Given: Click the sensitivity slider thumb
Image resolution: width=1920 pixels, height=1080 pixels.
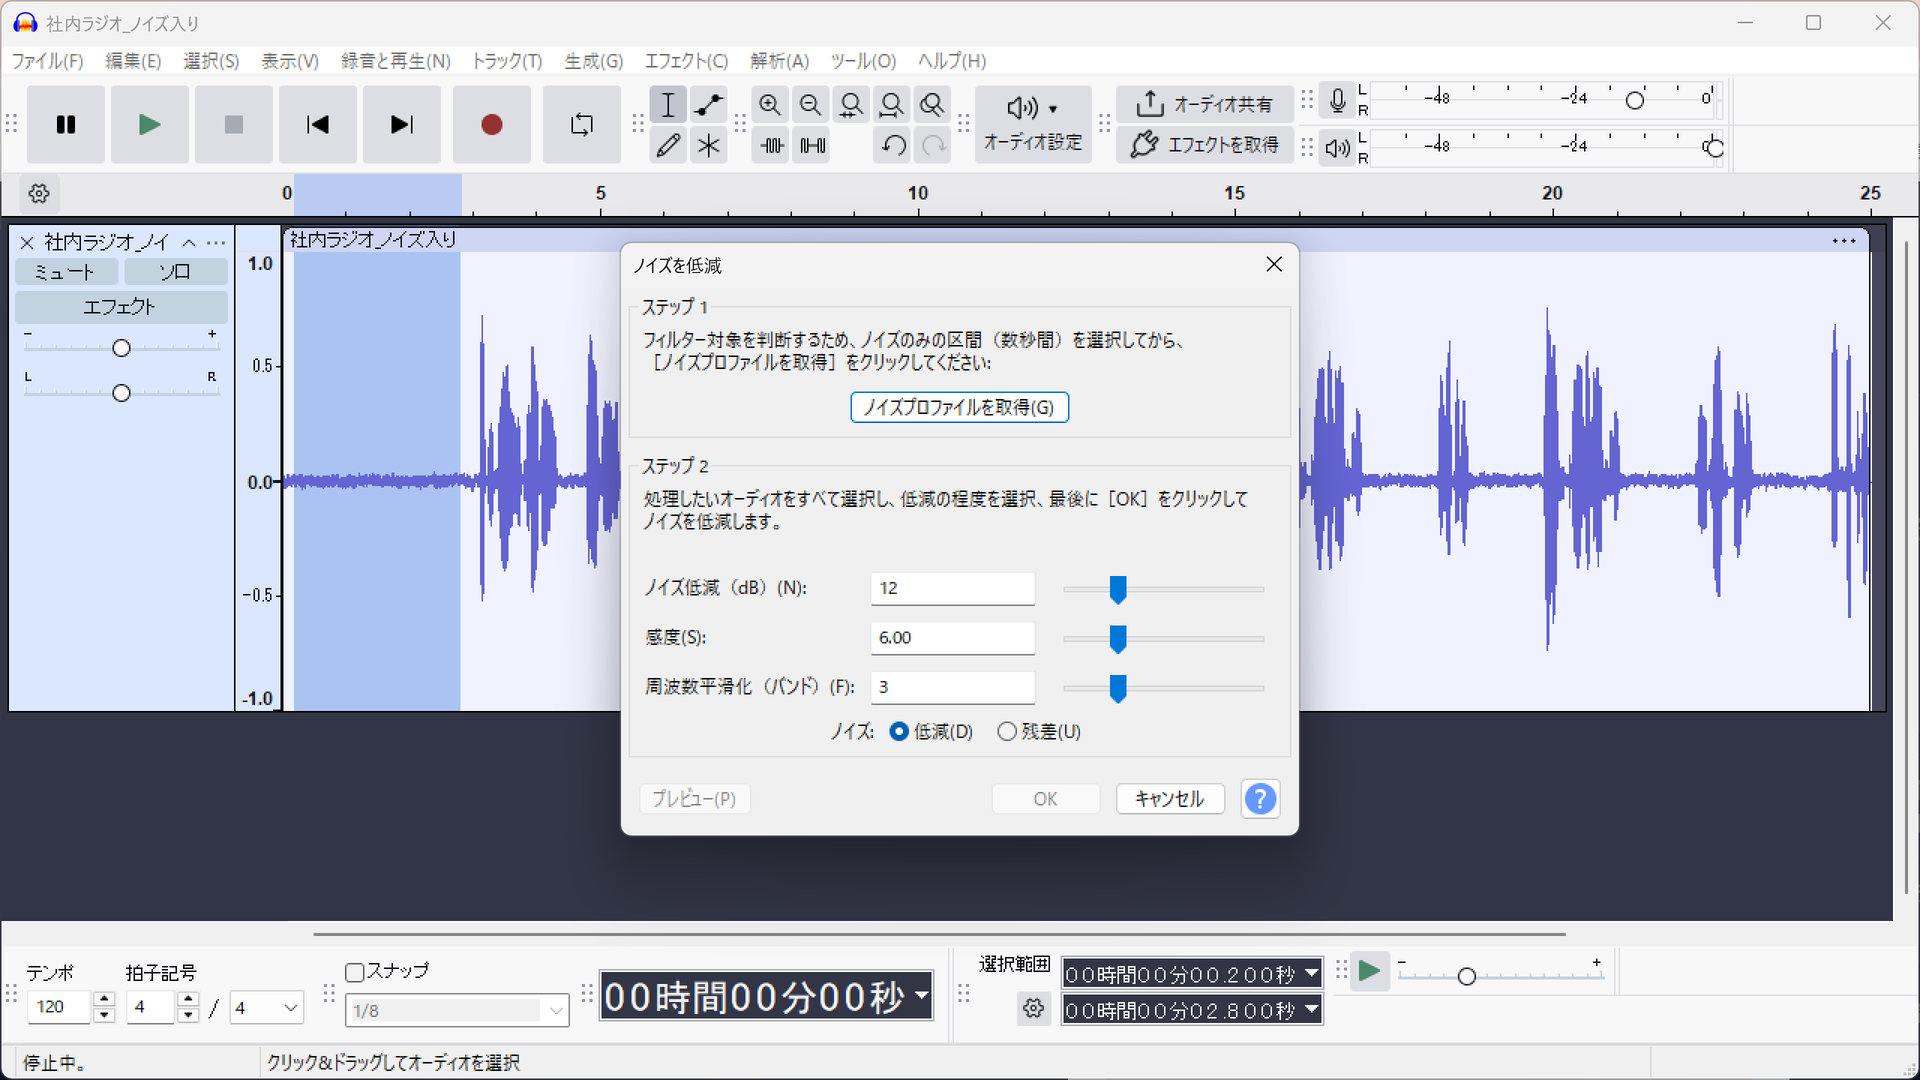Looking at the screenshot, I should pyautogui.click(x=1118, y=638).
